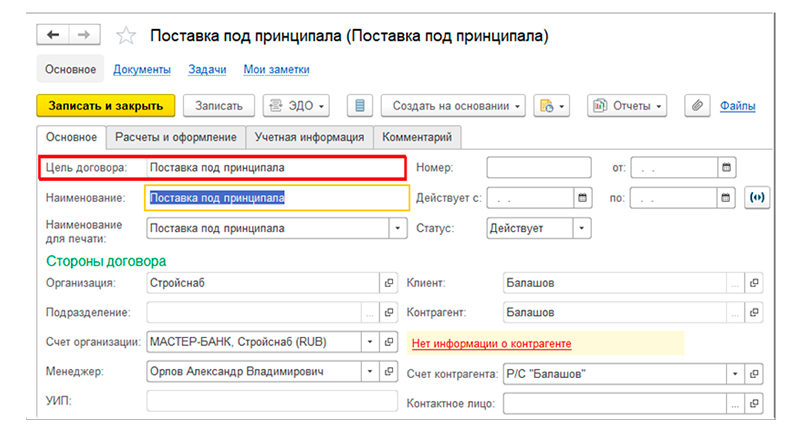The image size is (805, 432).
Task: Click the Записать button
Action: point(219,106)
